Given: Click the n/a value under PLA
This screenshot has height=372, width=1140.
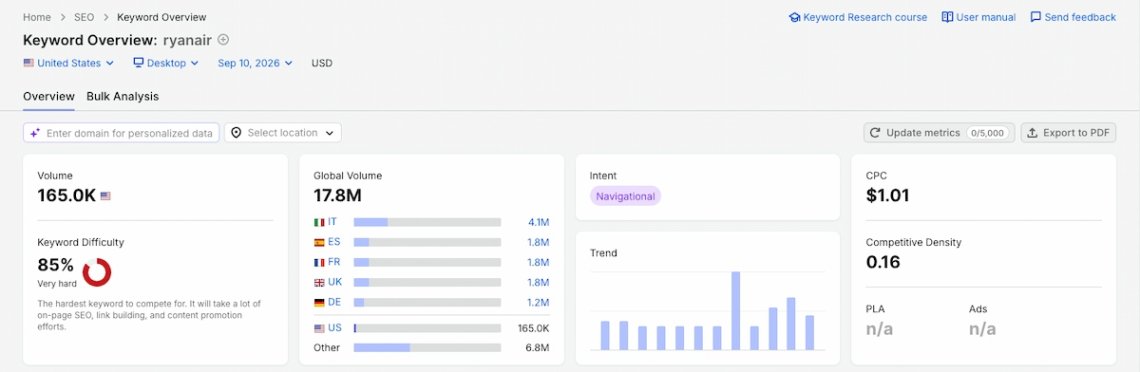Looking at the screenshot, I should coord(879,329).
